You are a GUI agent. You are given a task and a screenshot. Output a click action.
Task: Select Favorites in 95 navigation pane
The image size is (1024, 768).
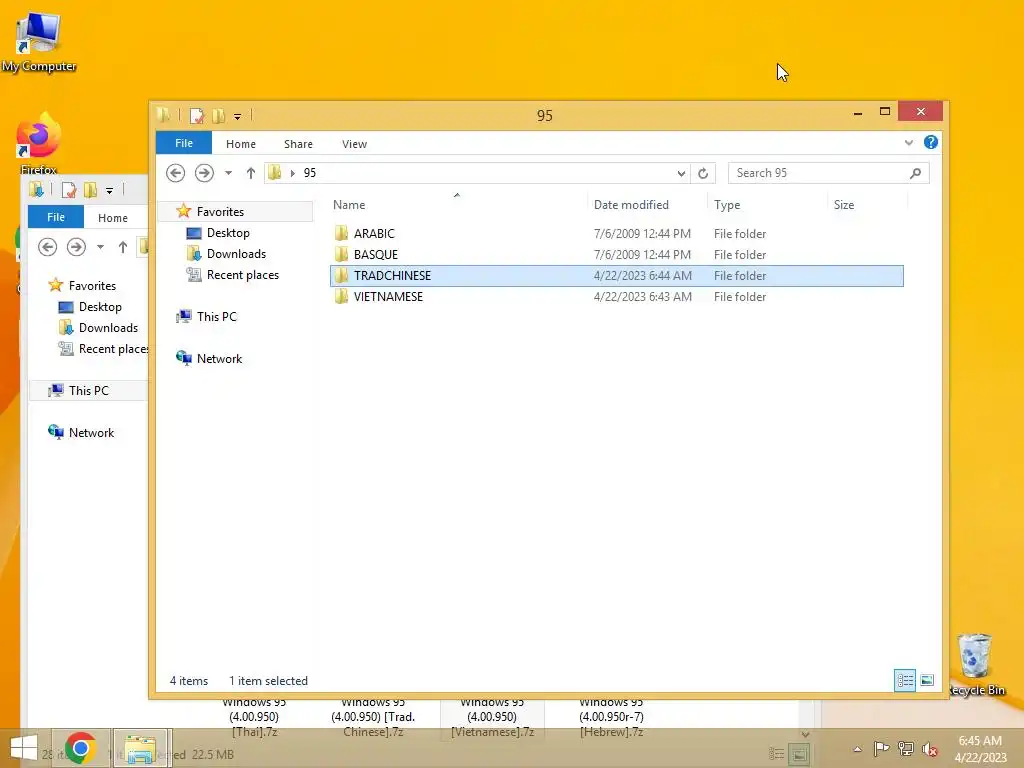[219, 212]
